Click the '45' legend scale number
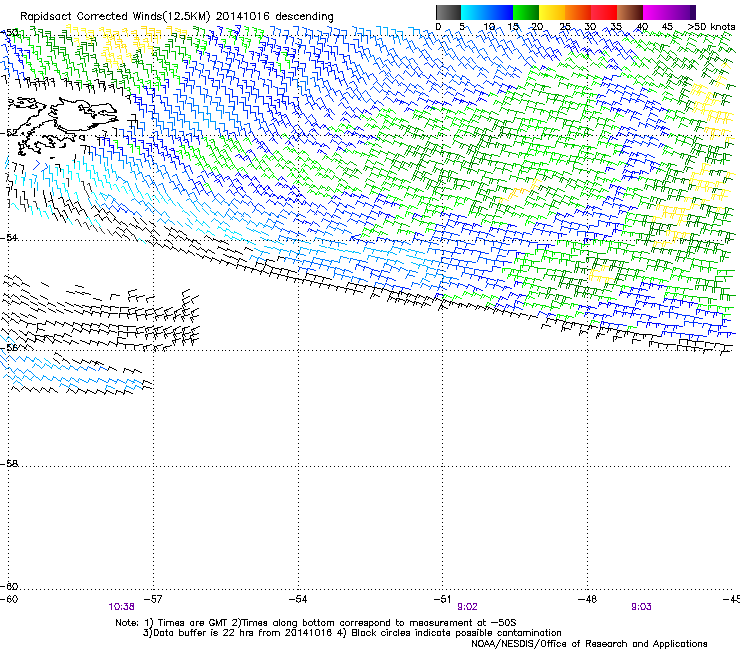This screenshot has width=740, height=650. 667,27
